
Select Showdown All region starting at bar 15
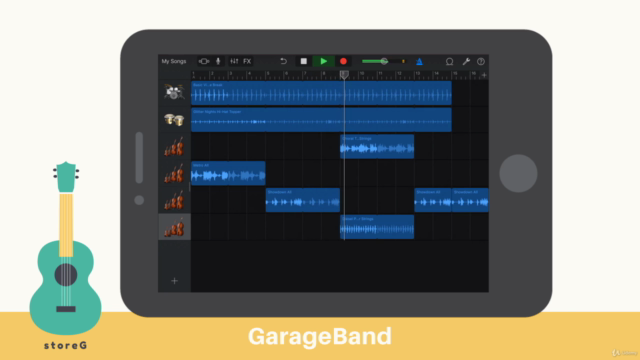tap(470, 200)
